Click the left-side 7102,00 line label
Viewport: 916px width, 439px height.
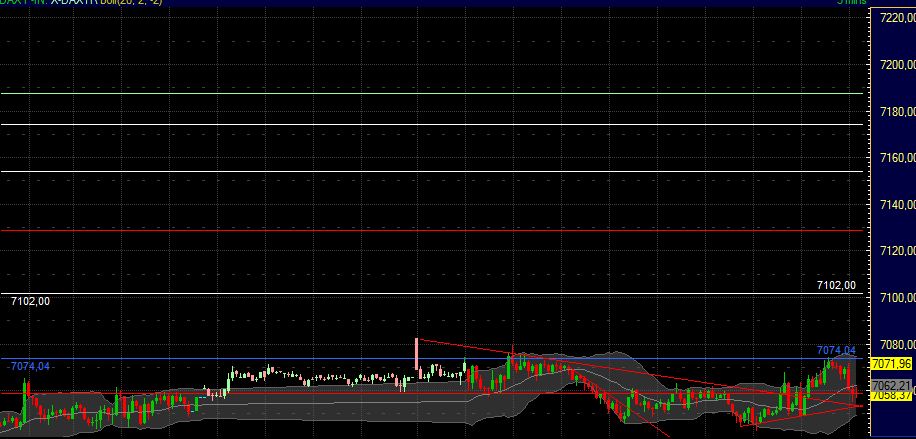click(x=30, y=301)
